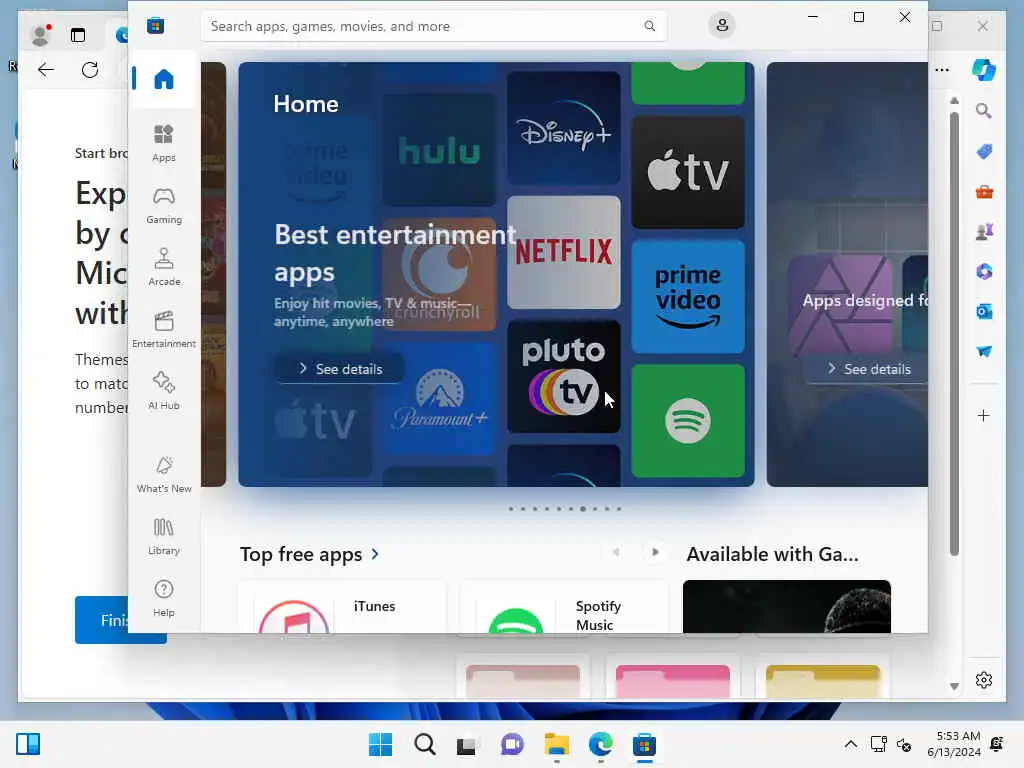Open the Store user account profile button
1024x768 pixels.
(722, 25)
